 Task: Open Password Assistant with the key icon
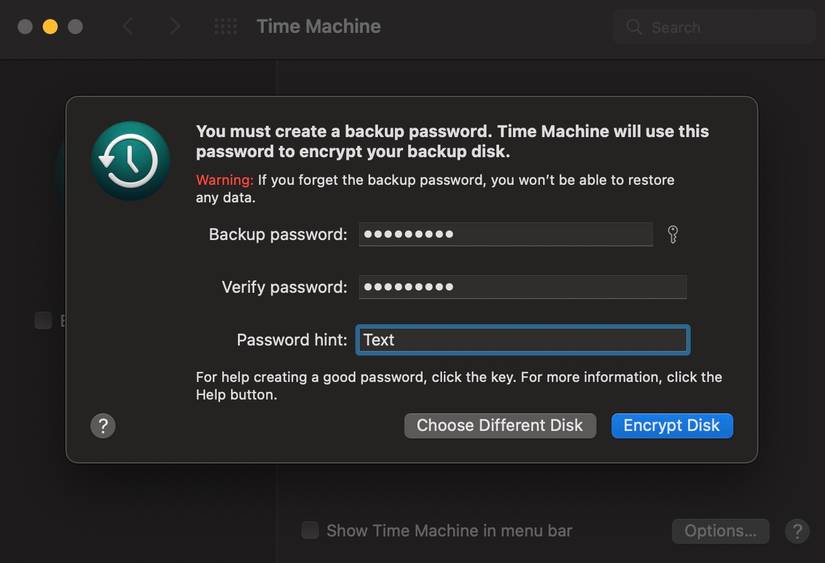click(673, 235)
